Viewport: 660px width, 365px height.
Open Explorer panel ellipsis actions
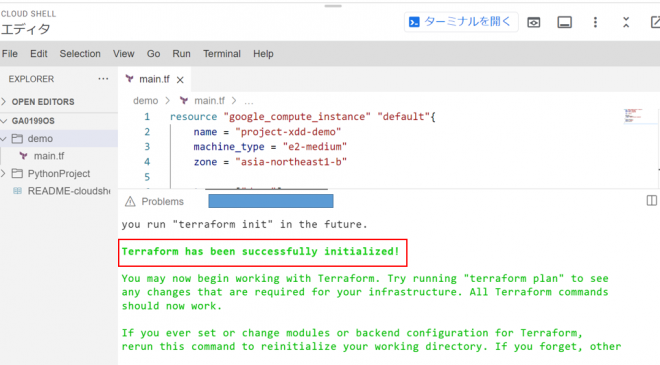pos(103,79)
